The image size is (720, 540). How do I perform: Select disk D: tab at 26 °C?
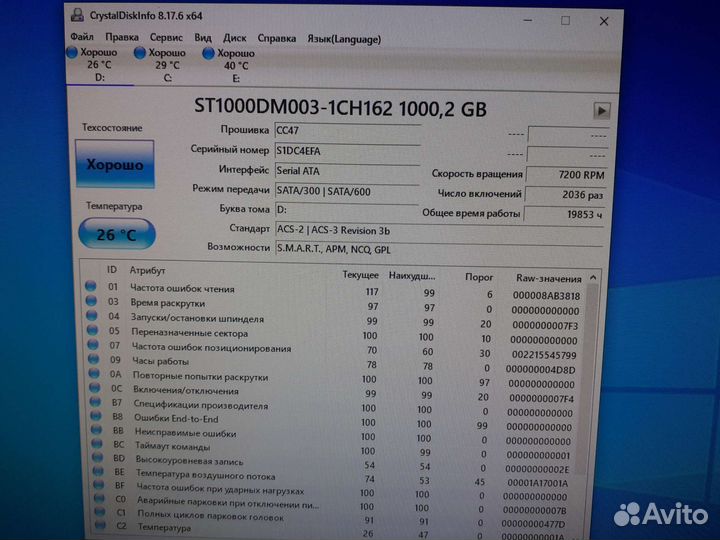(x=99, y=65)
